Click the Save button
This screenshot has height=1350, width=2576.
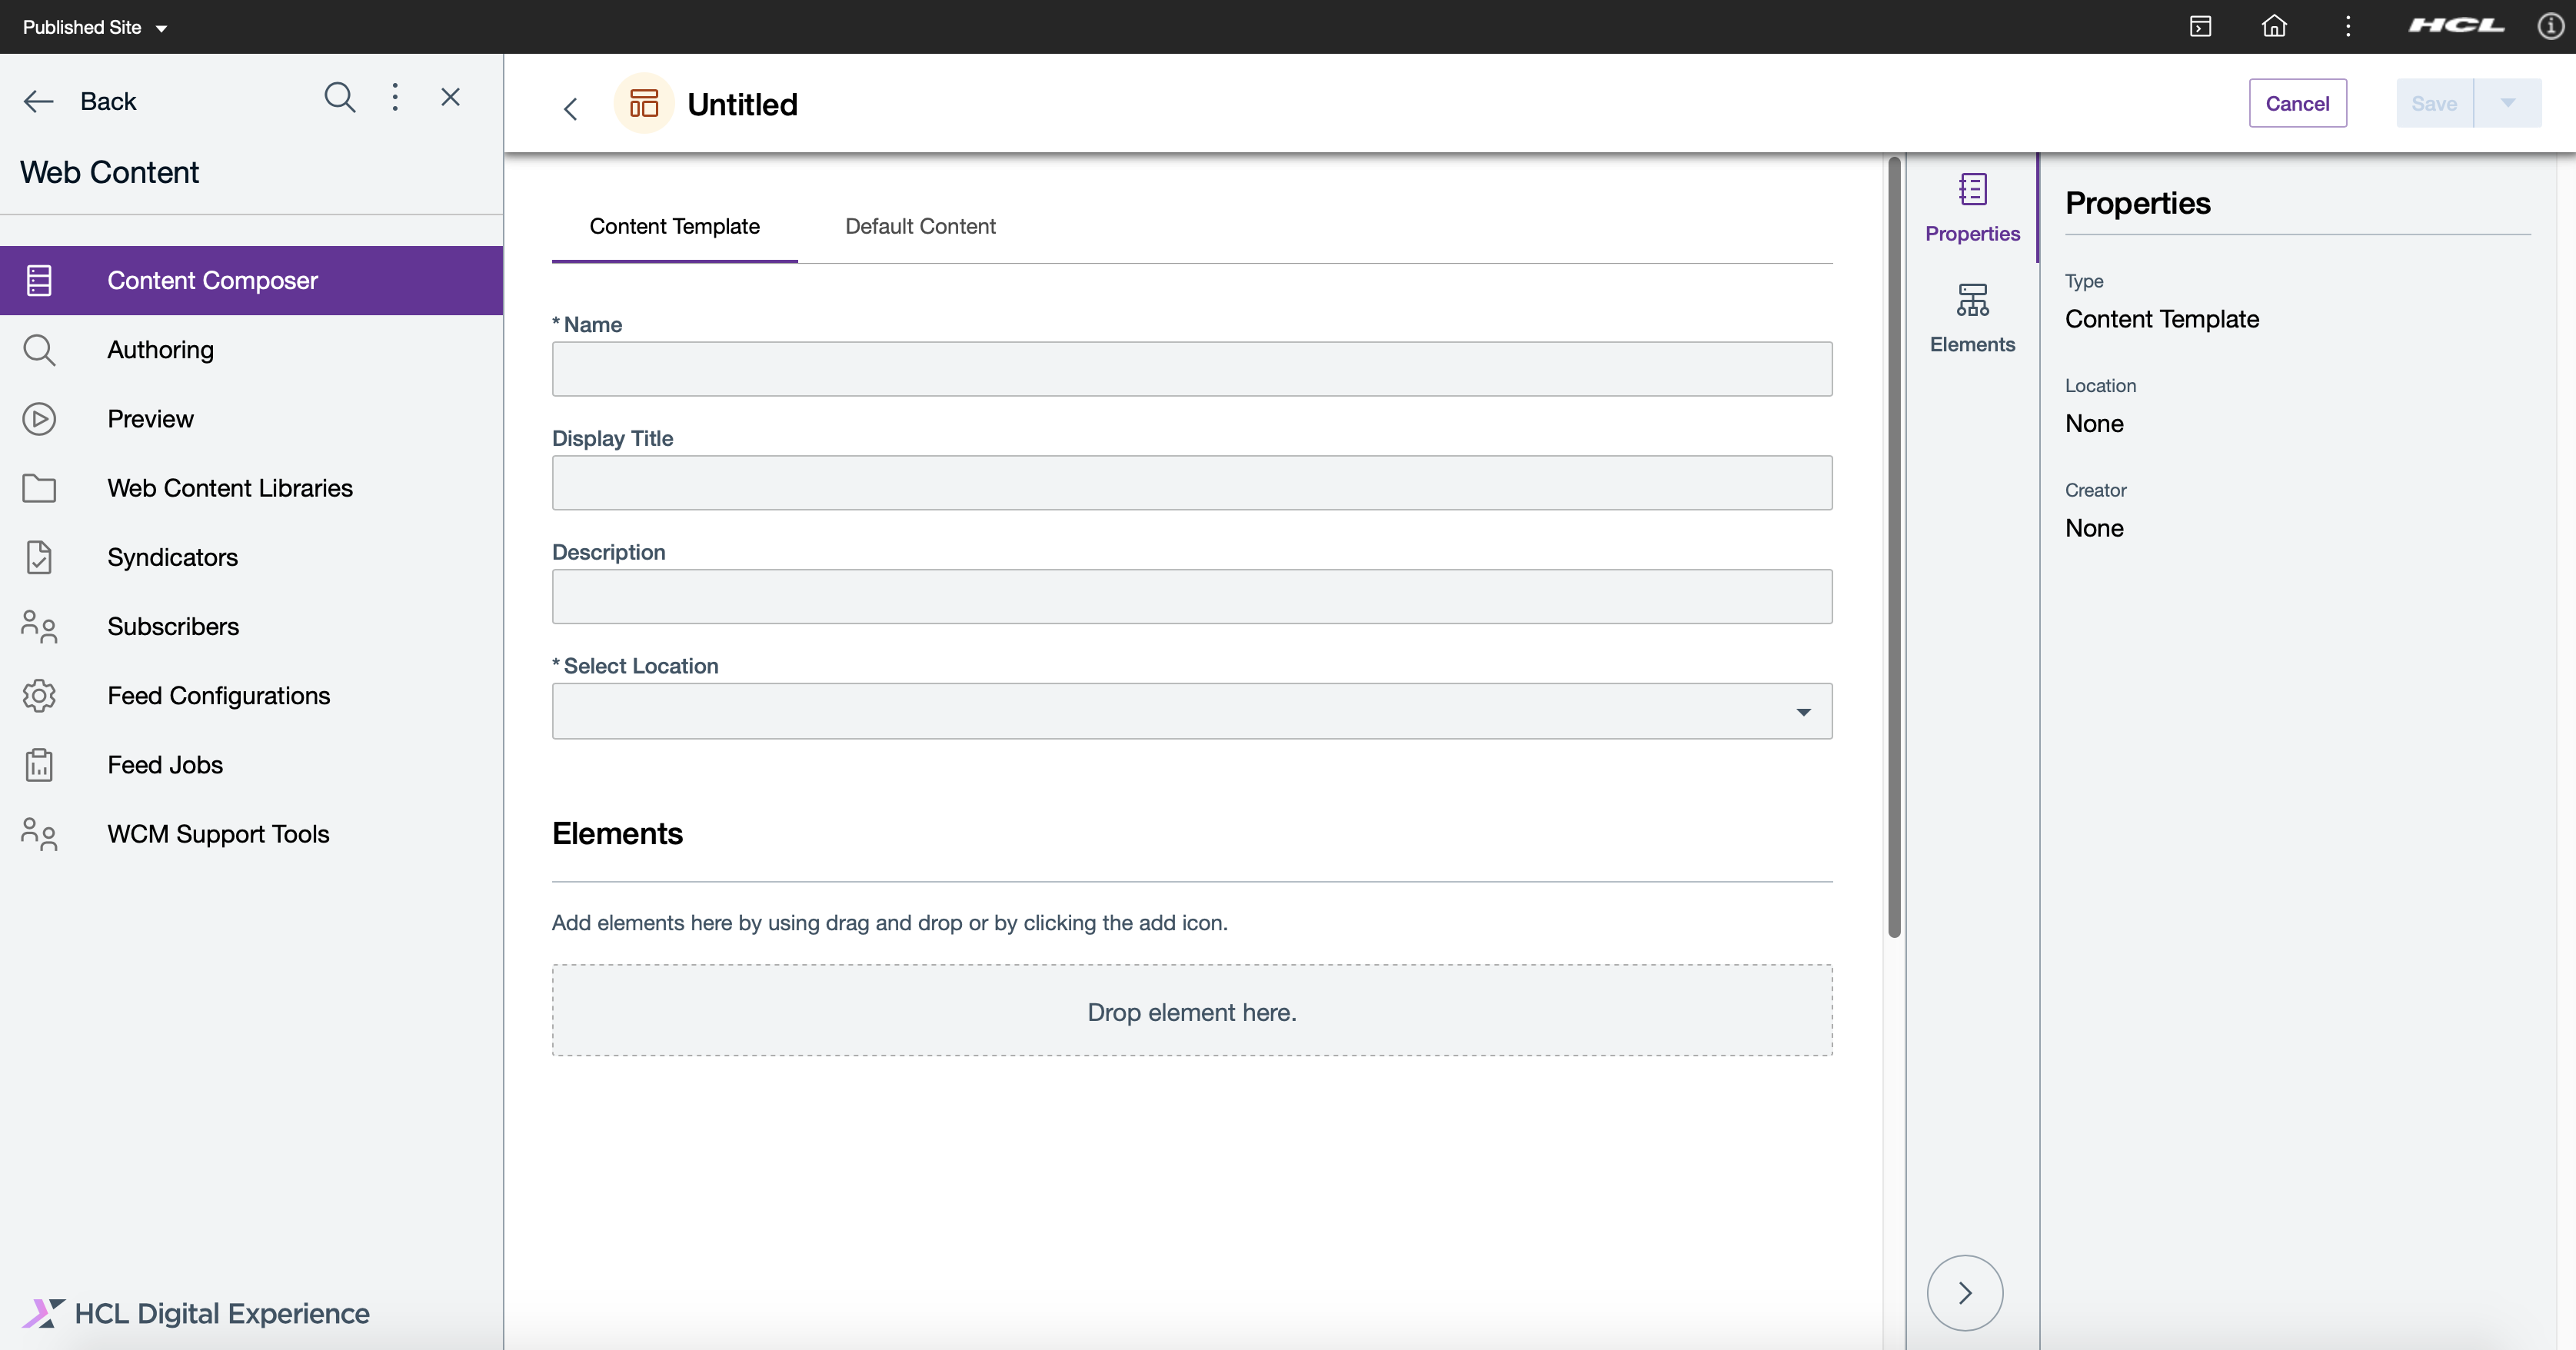[x=2434, y=103]
